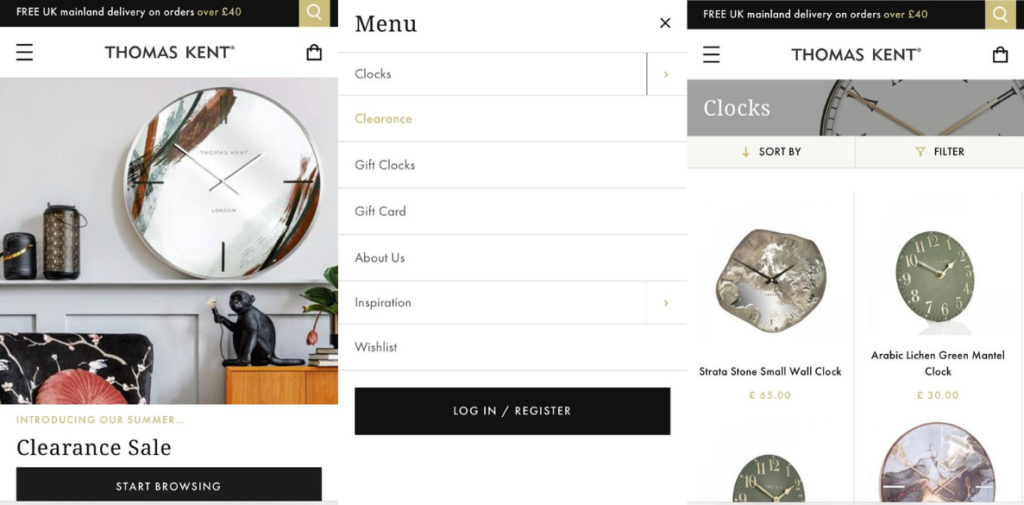
Task: Open Arabic Lichen Green Mantel Clock link
Action: click(x=937, y=363)
